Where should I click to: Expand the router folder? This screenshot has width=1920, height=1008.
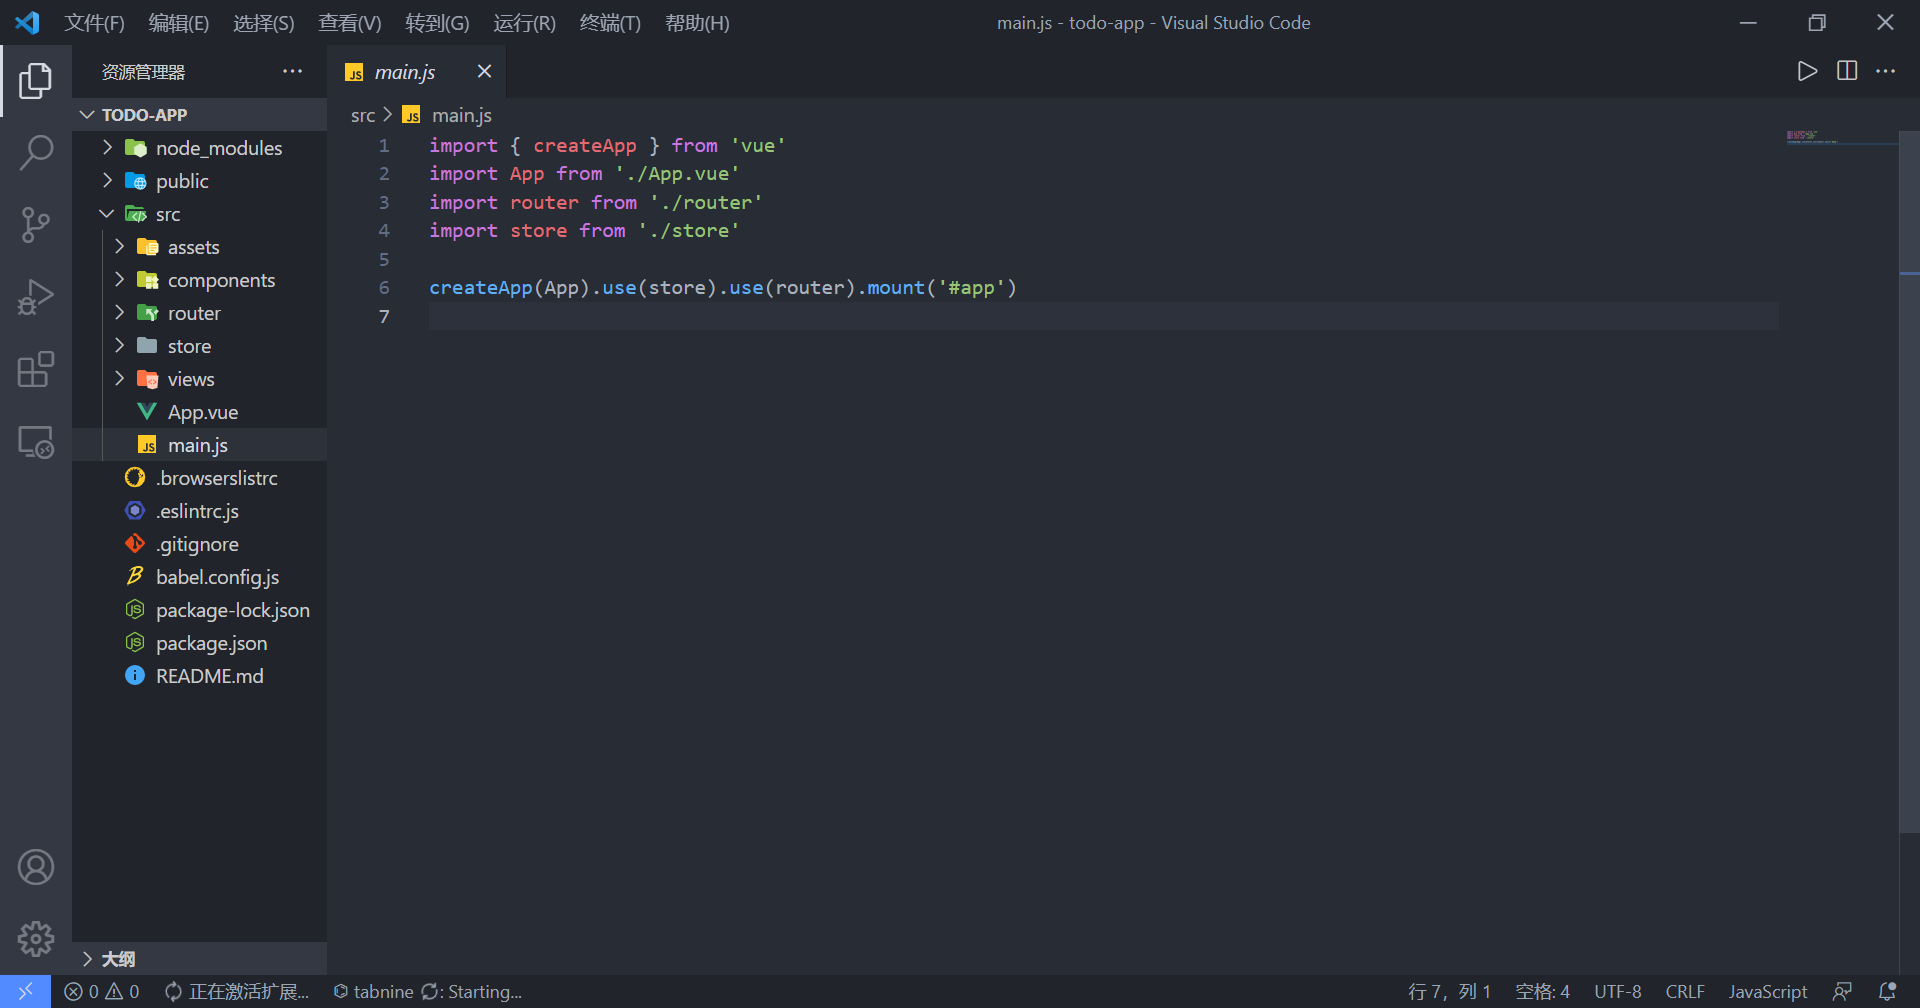pyautogui.click(x=199, y=313)
